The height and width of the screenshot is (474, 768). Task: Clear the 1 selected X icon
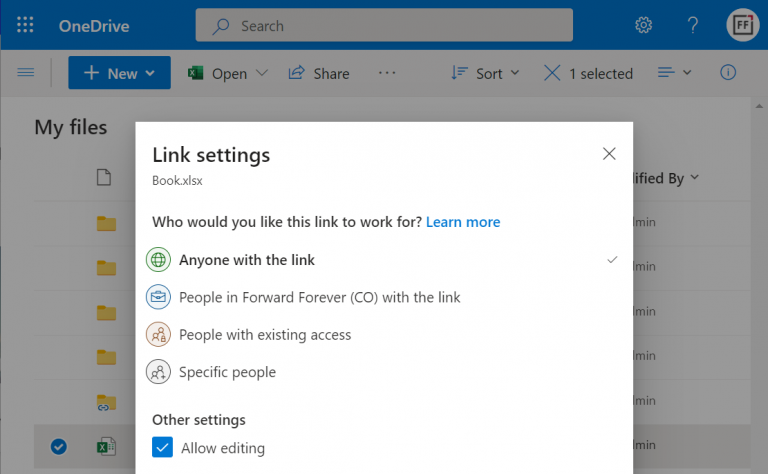[x=552, y=73]
